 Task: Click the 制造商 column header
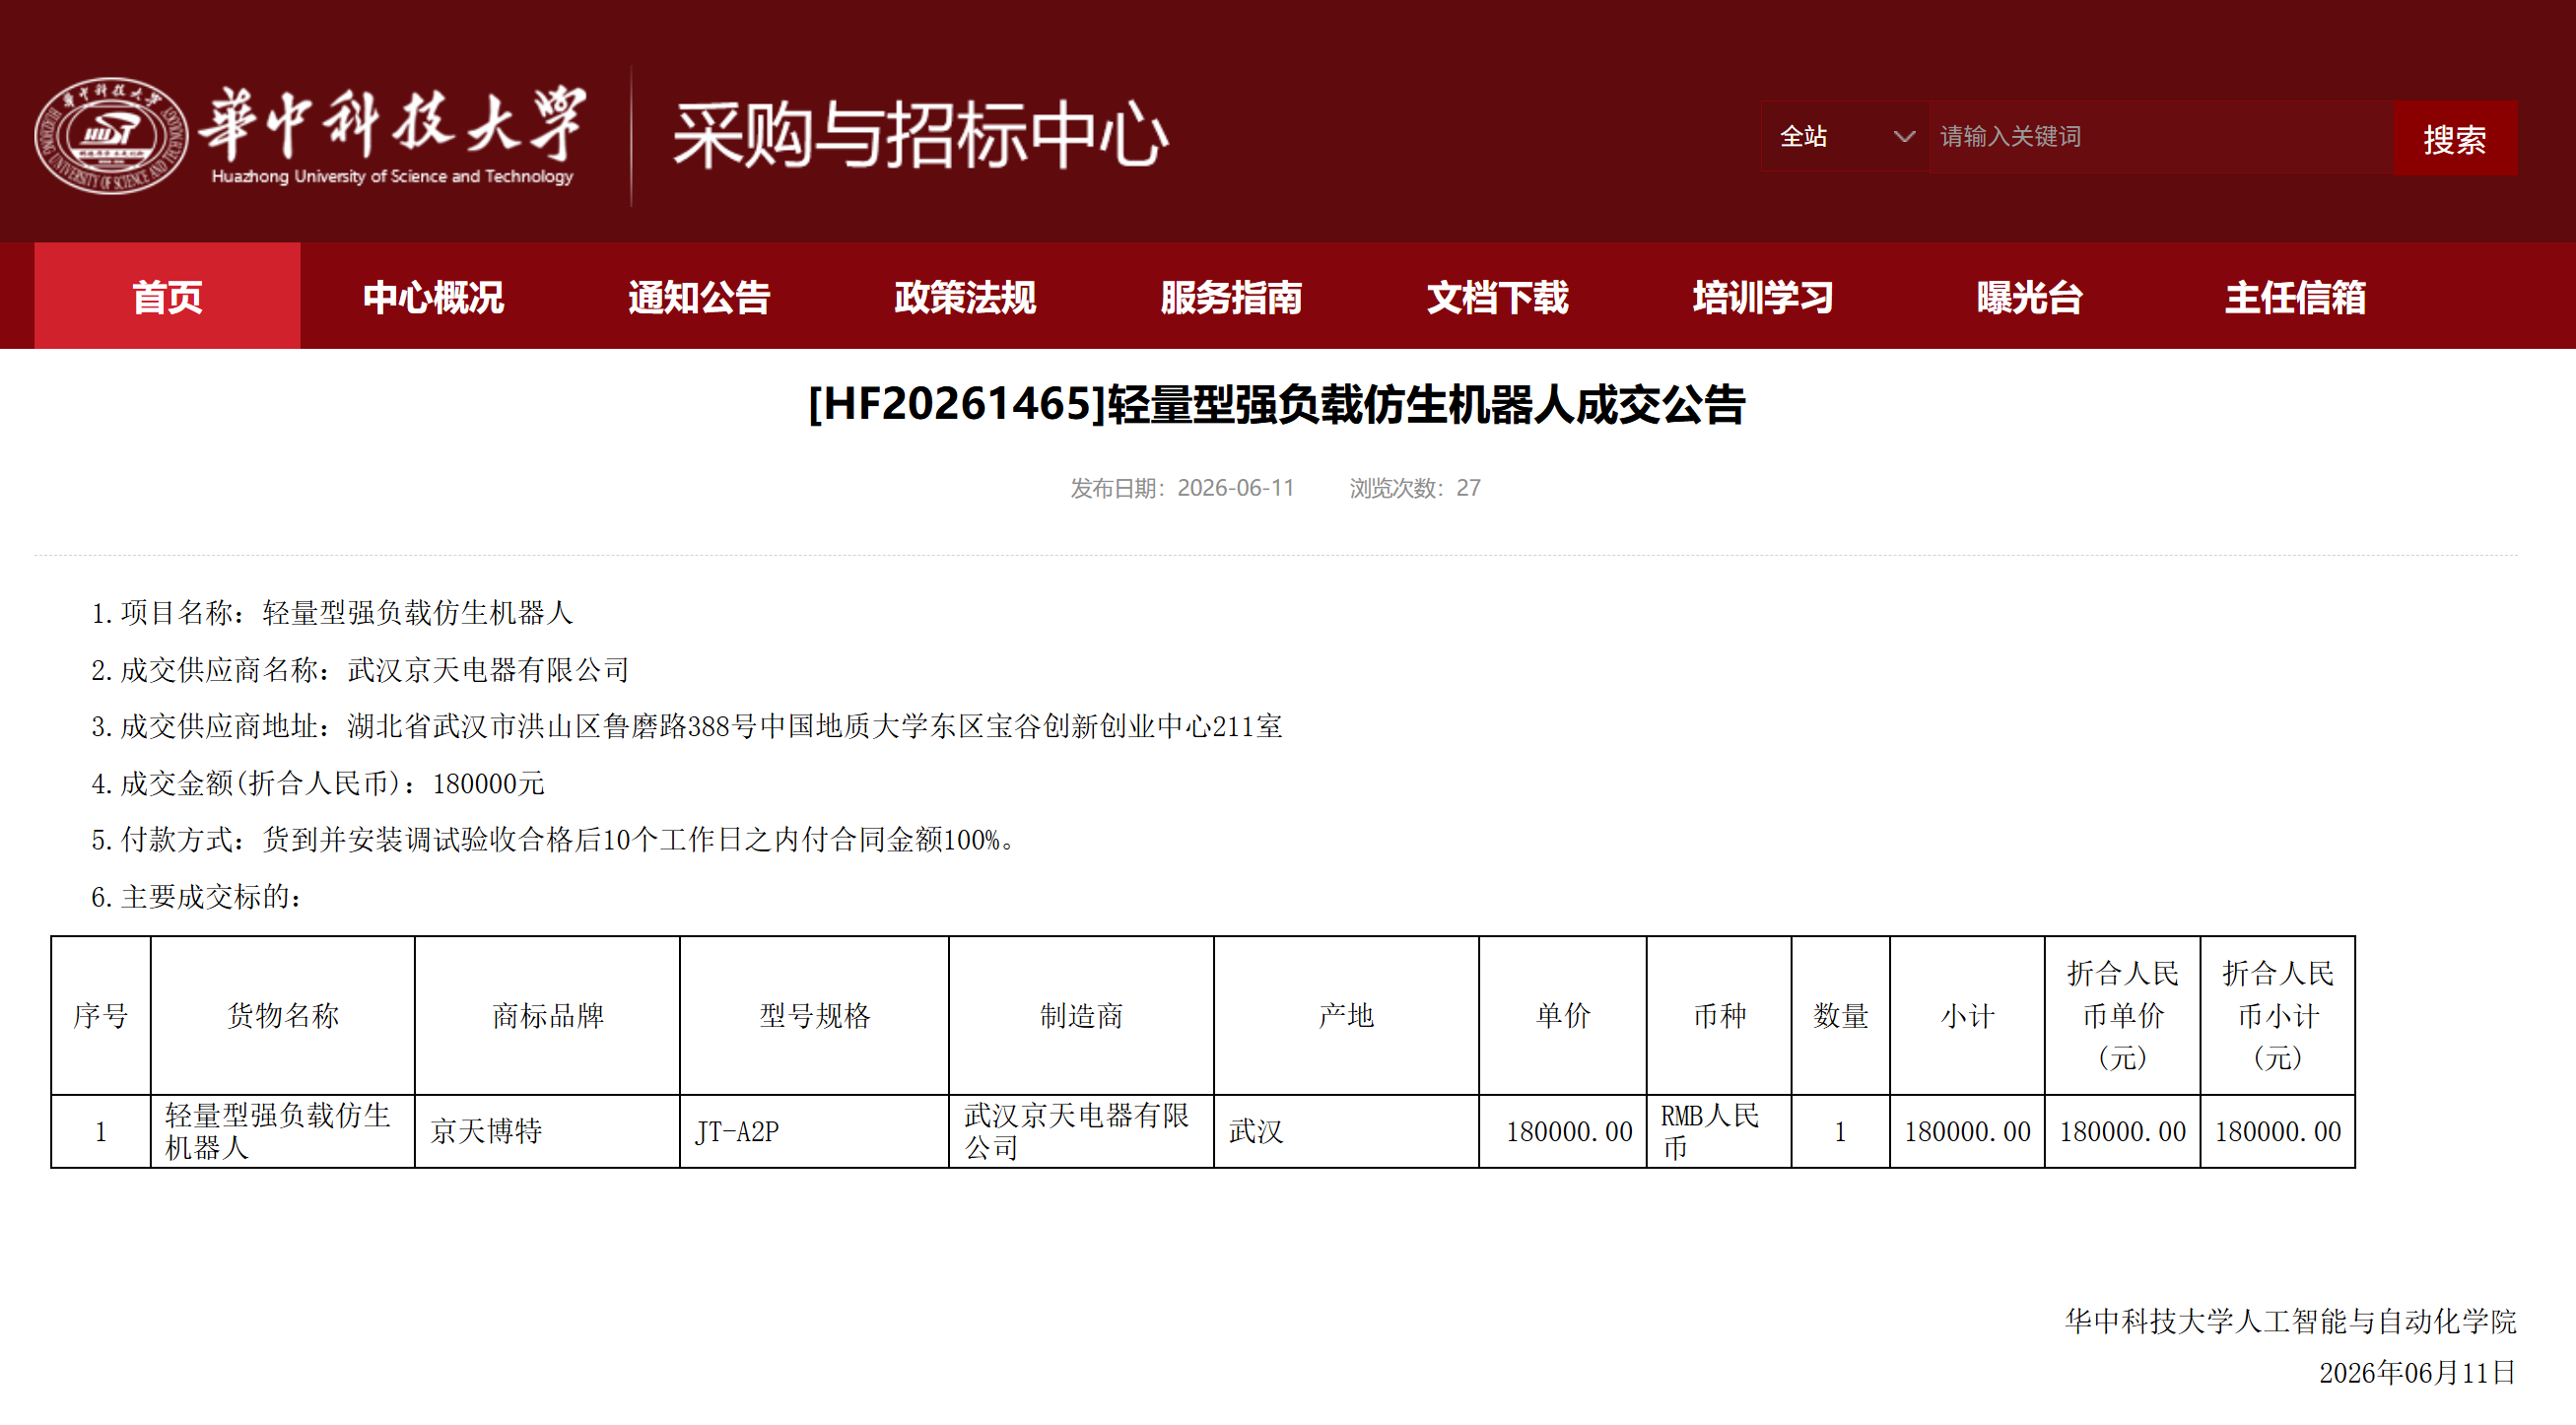pos(1082,1016)
